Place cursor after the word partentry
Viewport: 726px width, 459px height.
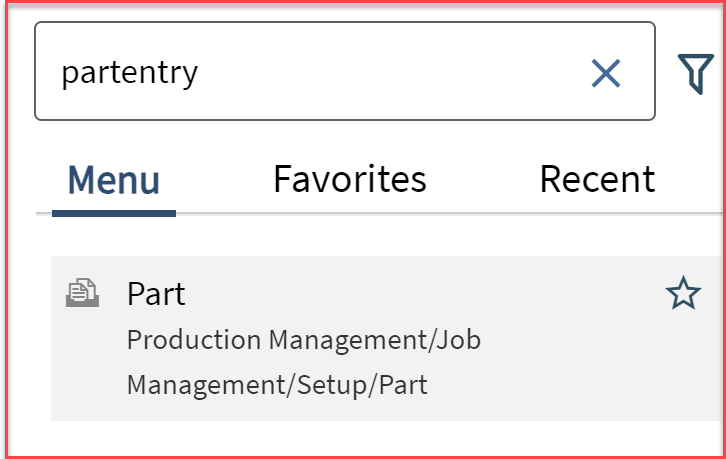tap(200, 72)
